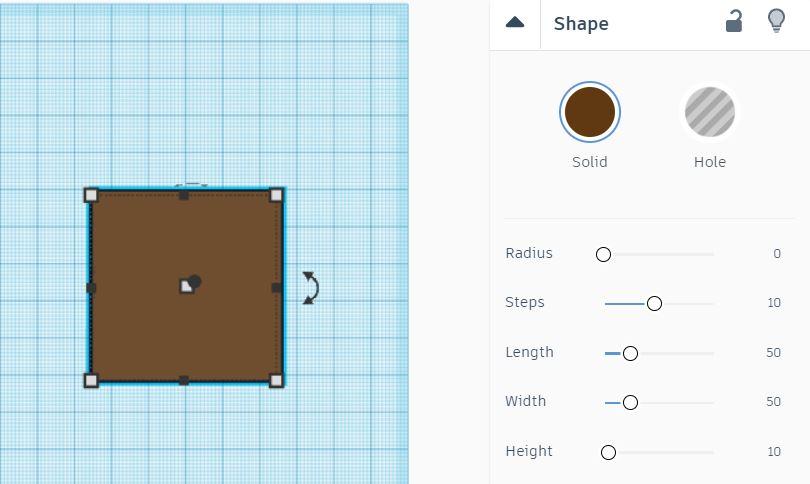Click the bottom edge midpoint handle
The width and height of the screenshot is (810, 484).
point(184,381)
